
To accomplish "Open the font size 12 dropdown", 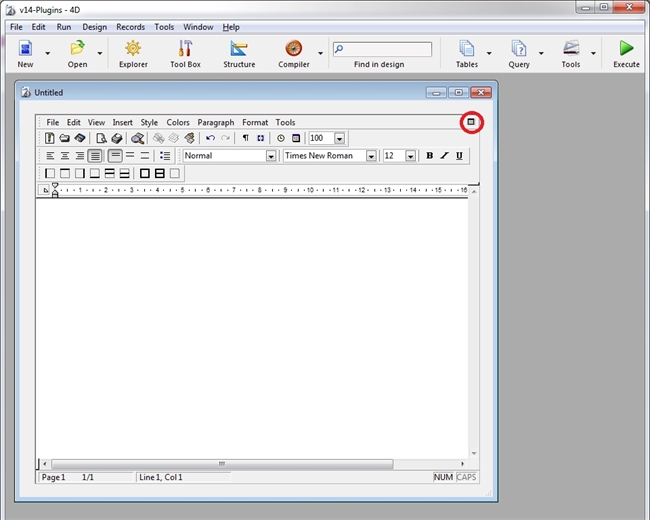I will coord(410,156).
